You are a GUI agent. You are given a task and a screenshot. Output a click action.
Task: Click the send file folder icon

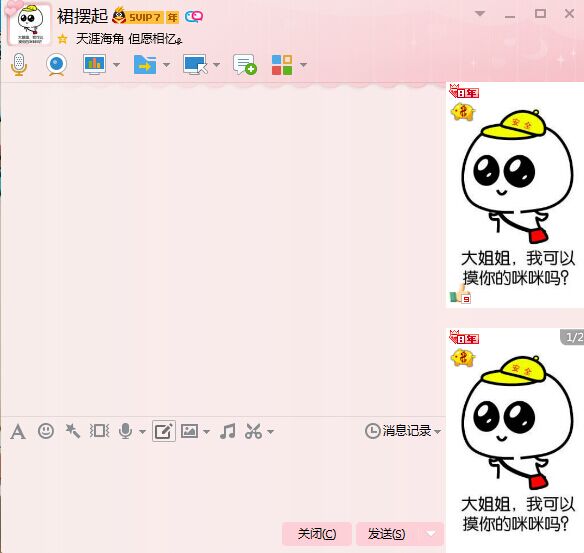(145, 64)
